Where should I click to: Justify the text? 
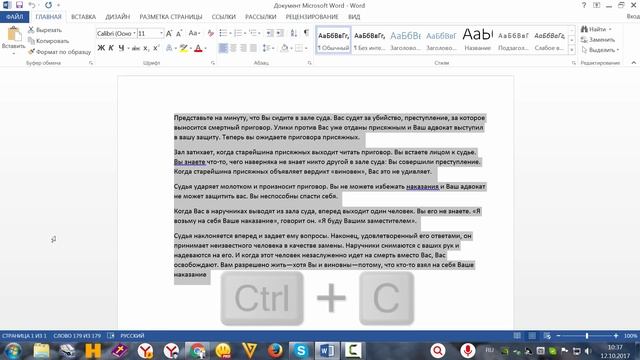pos(253,48)
